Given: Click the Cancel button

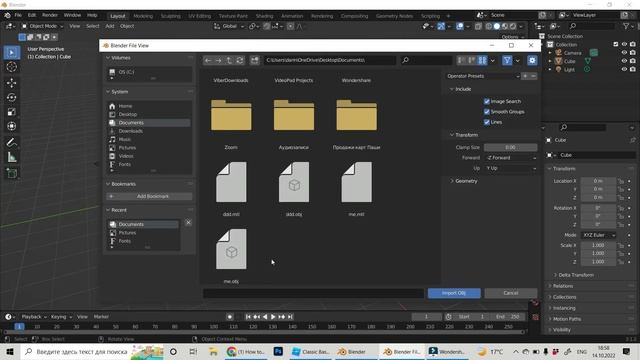Looking at the screenshot, I should tap(511, 293).
